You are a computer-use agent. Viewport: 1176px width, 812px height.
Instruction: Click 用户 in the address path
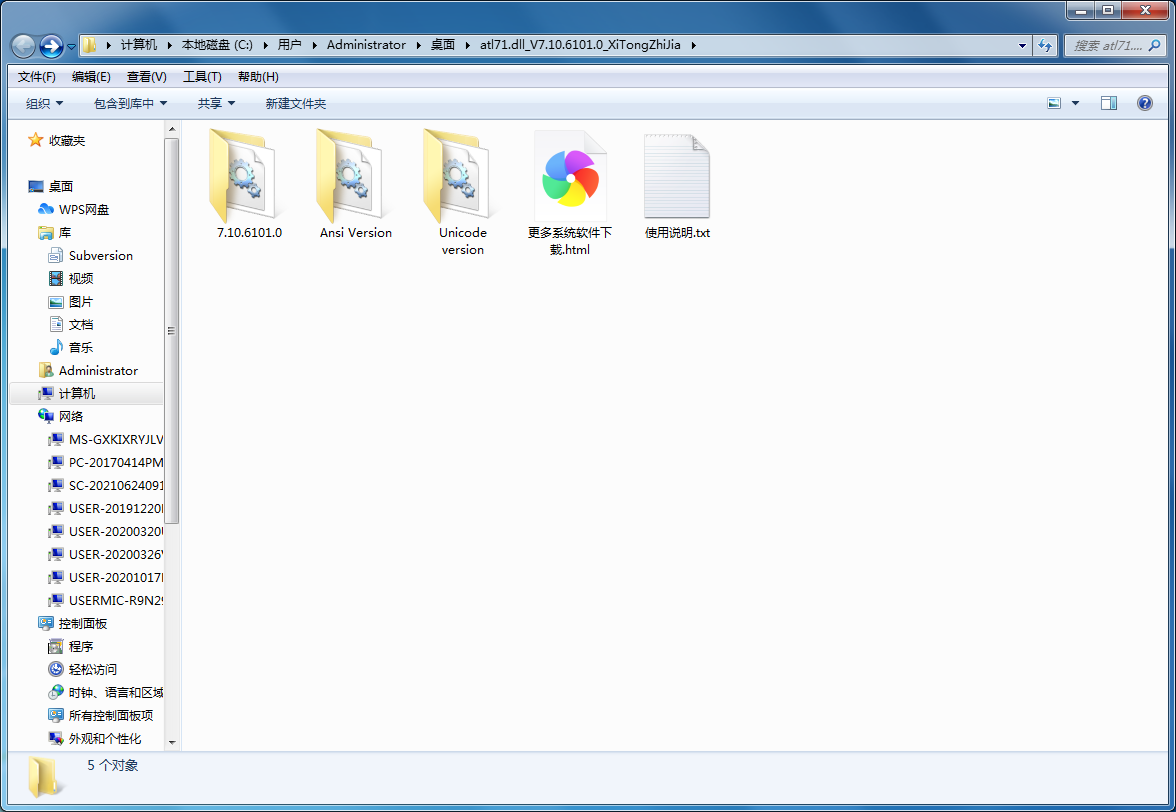(290, 45)
